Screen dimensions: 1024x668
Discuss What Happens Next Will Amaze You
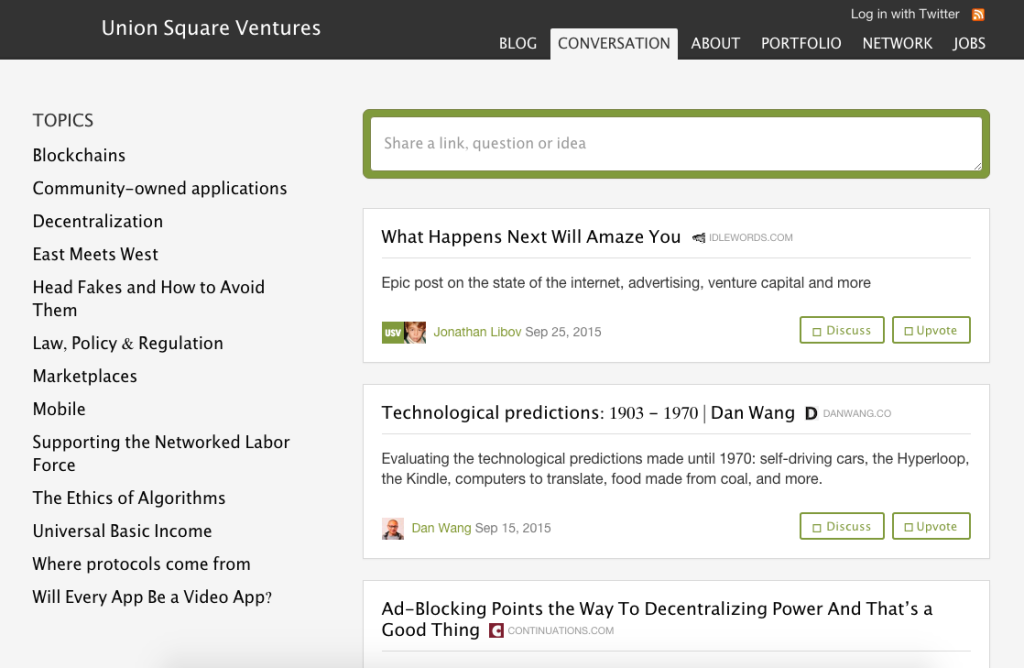coord(842,330)
